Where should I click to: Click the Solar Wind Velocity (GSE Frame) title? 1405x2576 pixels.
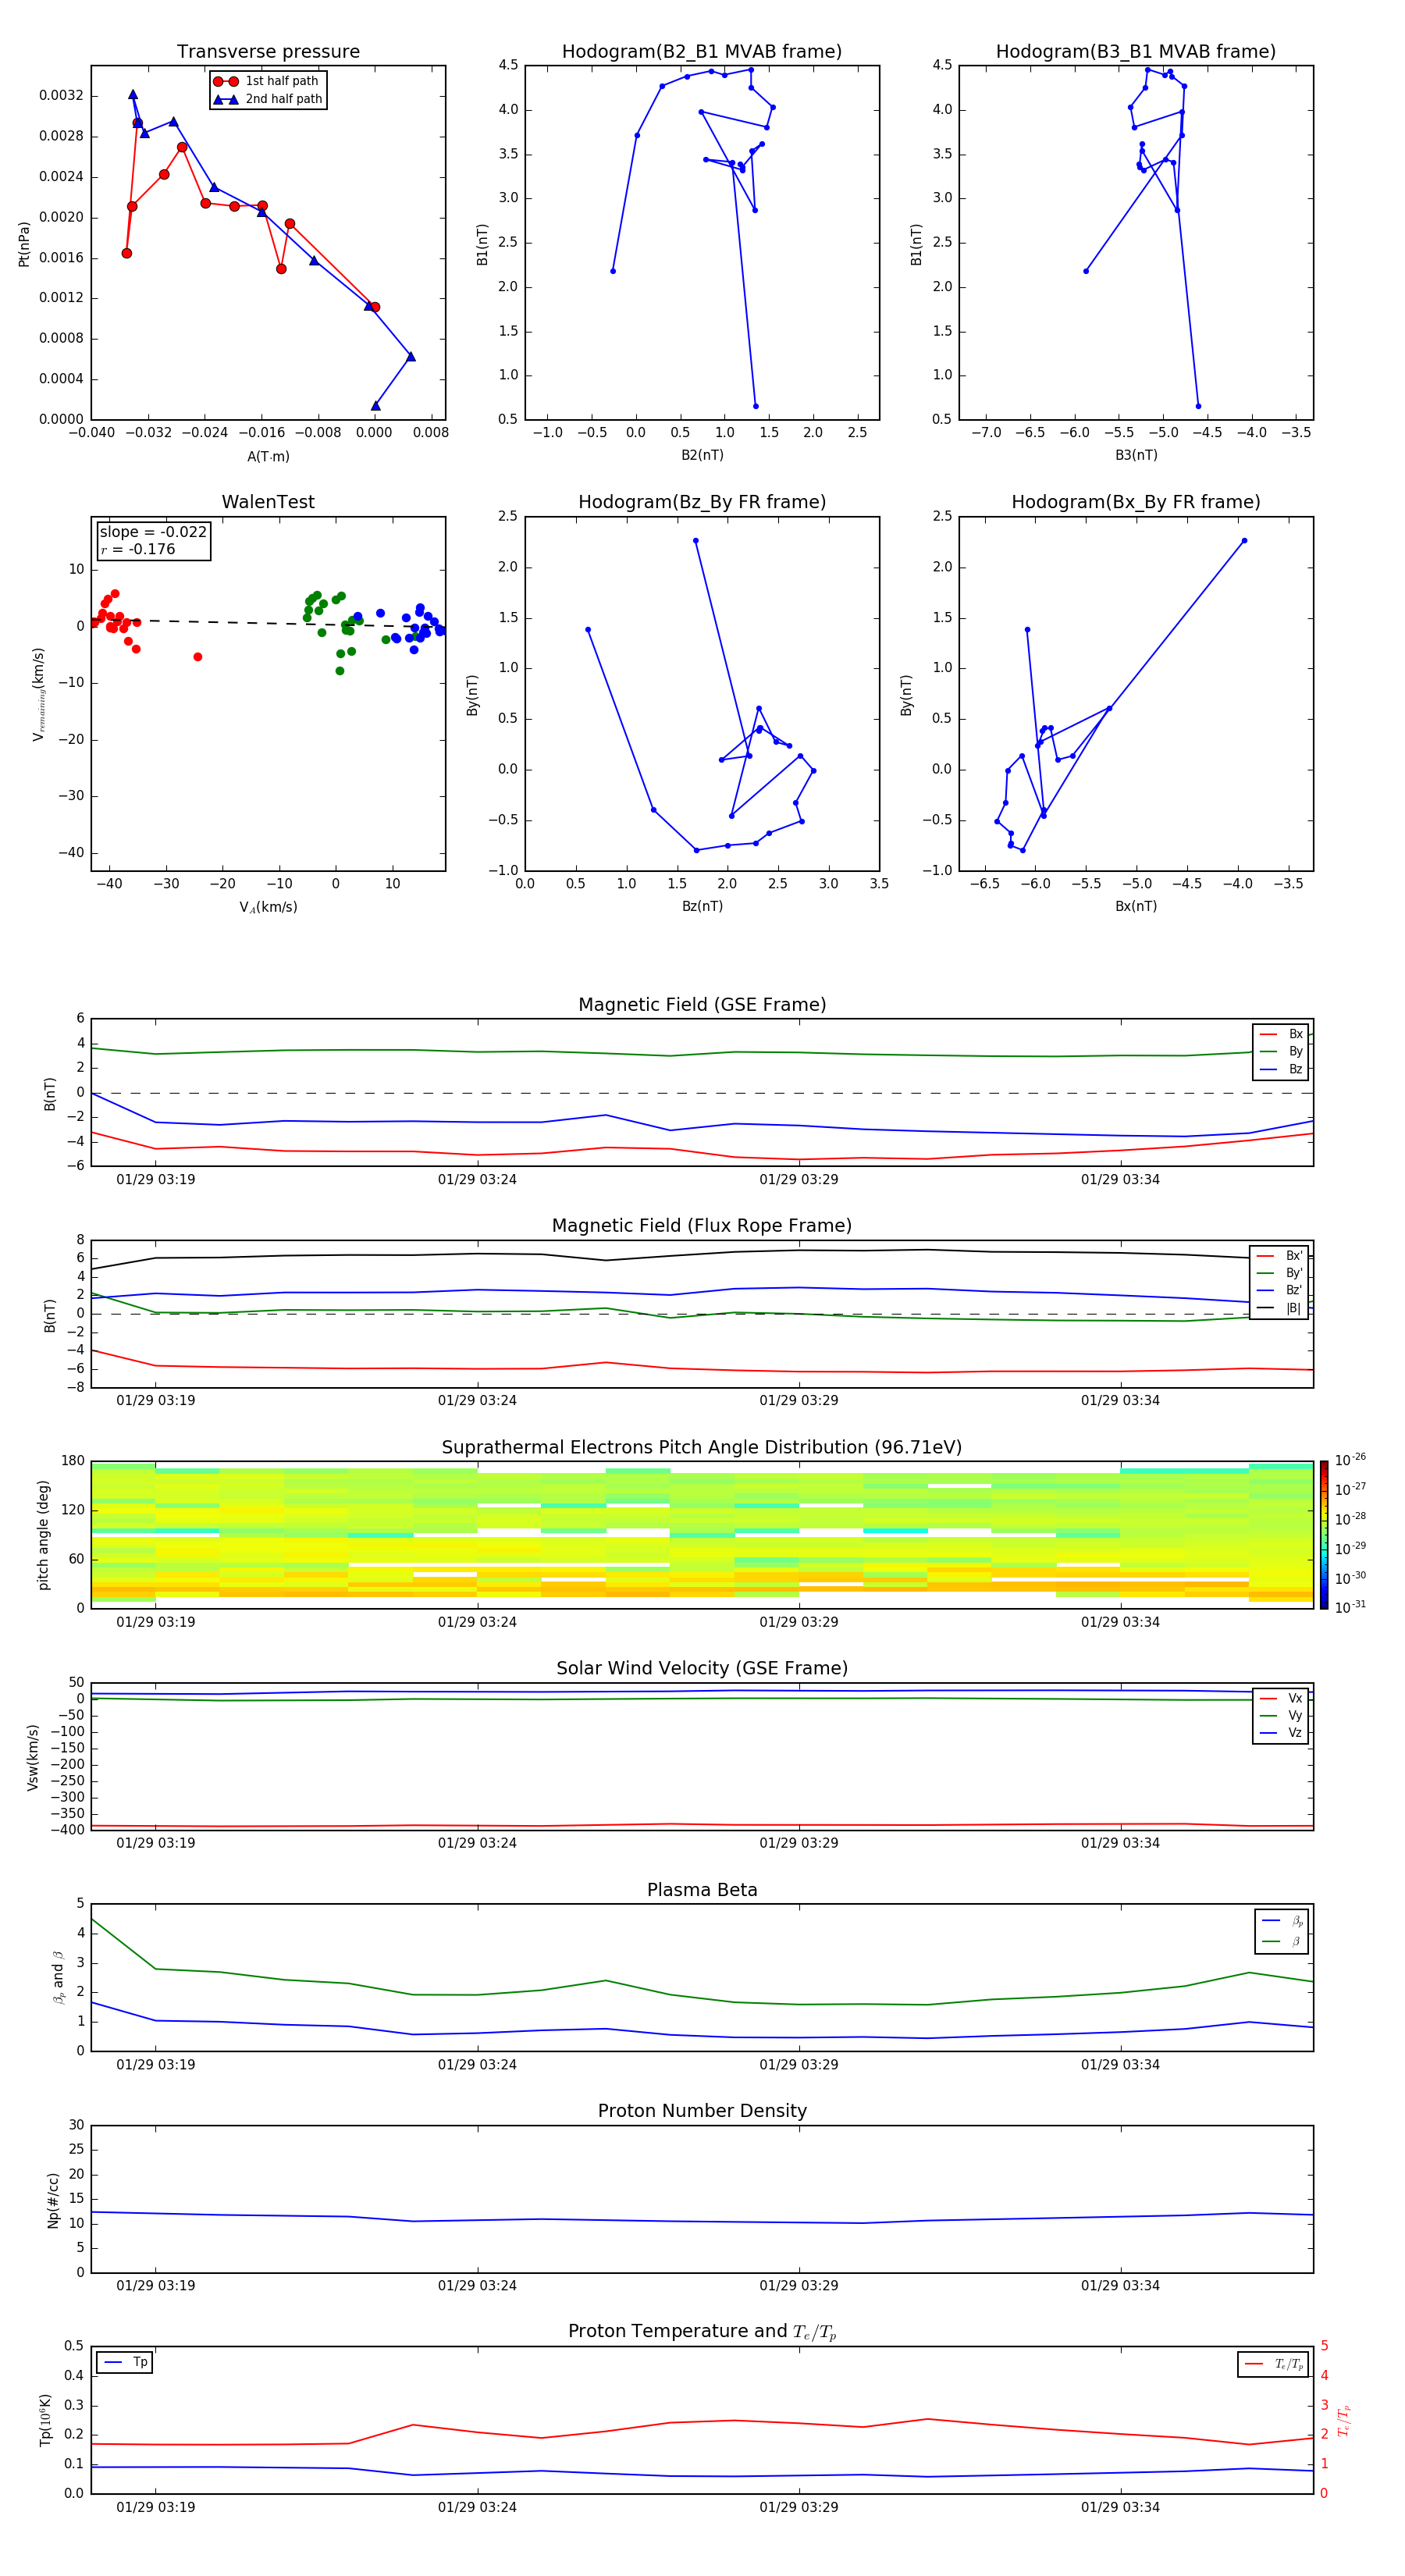(702, 1669)
